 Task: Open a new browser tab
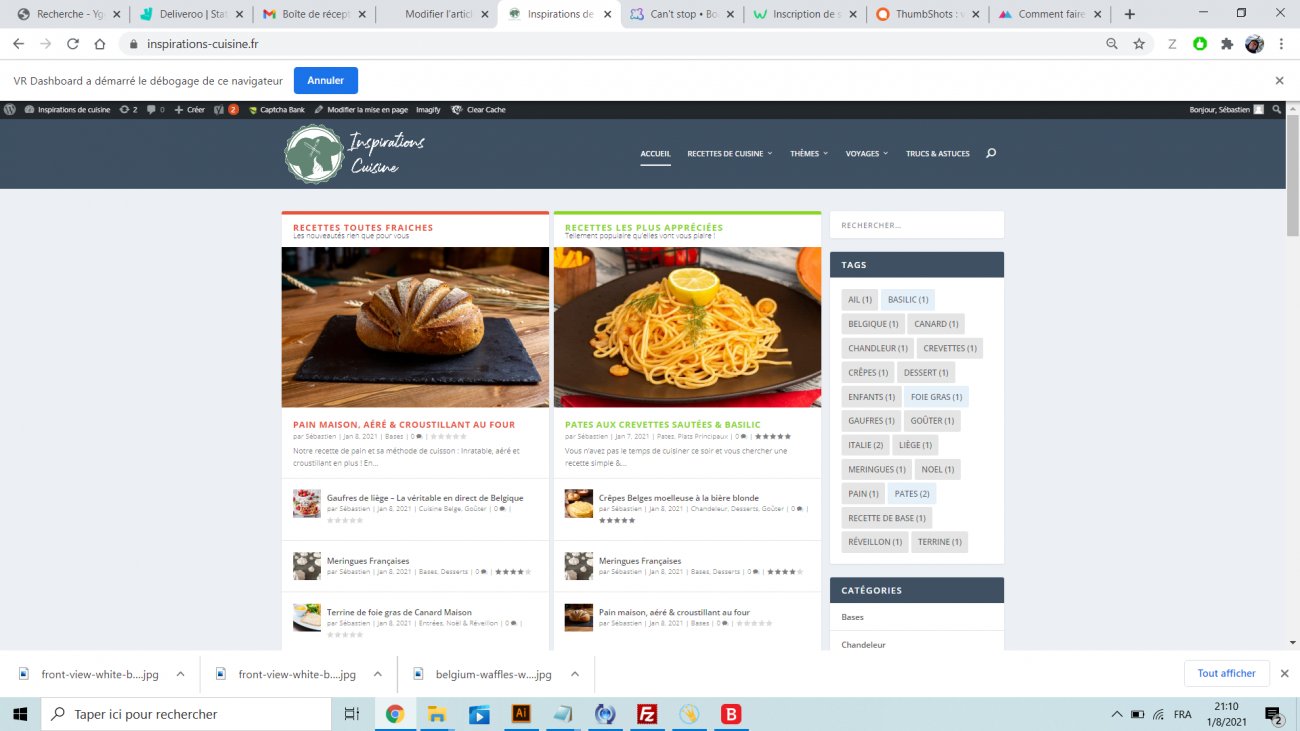[x=1130, y=14]
